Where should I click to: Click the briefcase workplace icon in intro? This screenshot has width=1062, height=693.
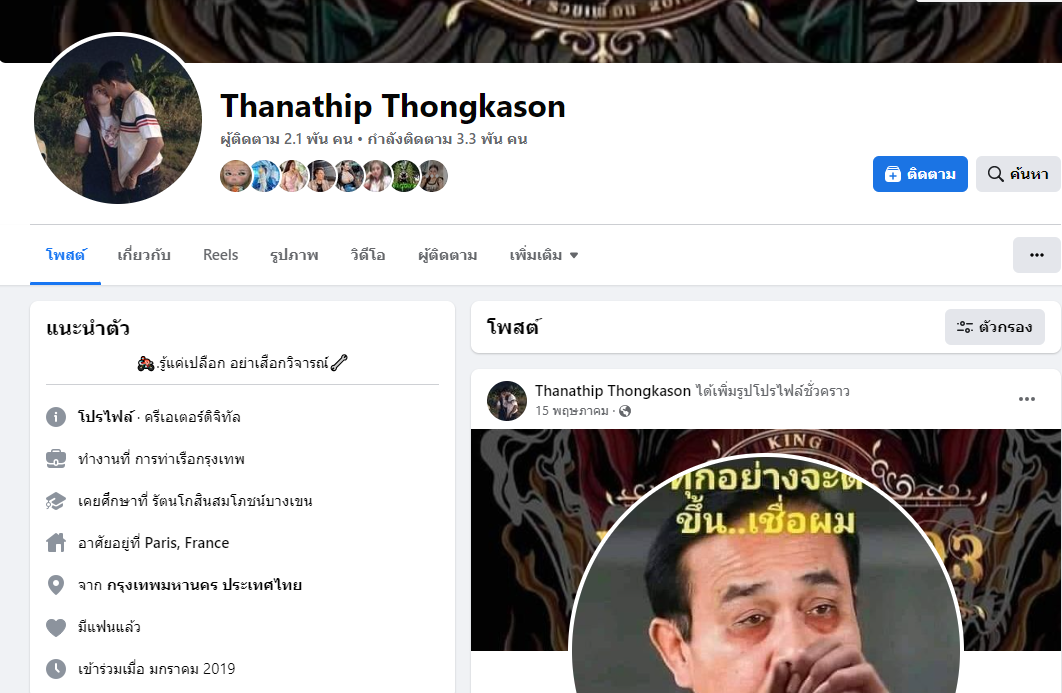coord(56,459)
